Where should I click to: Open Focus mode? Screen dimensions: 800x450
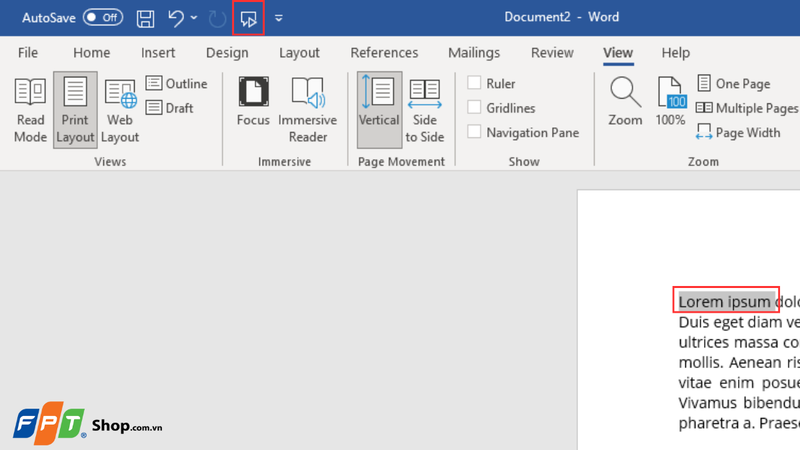coord(253,101)
